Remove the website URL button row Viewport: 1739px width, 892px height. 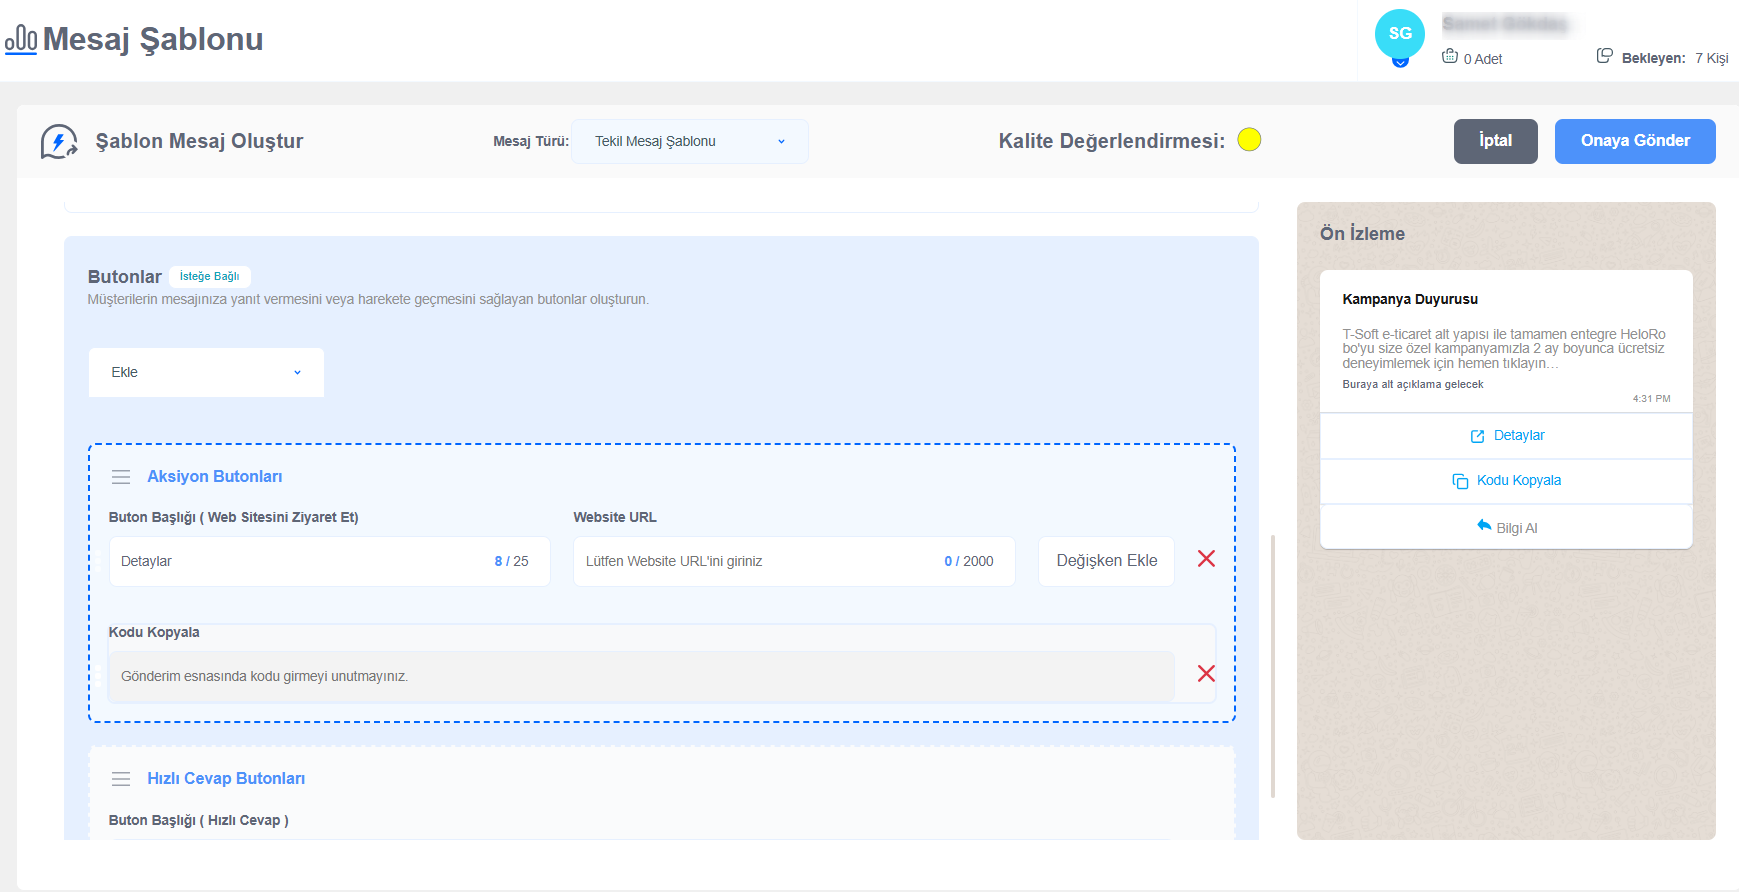pos(1206,559)
